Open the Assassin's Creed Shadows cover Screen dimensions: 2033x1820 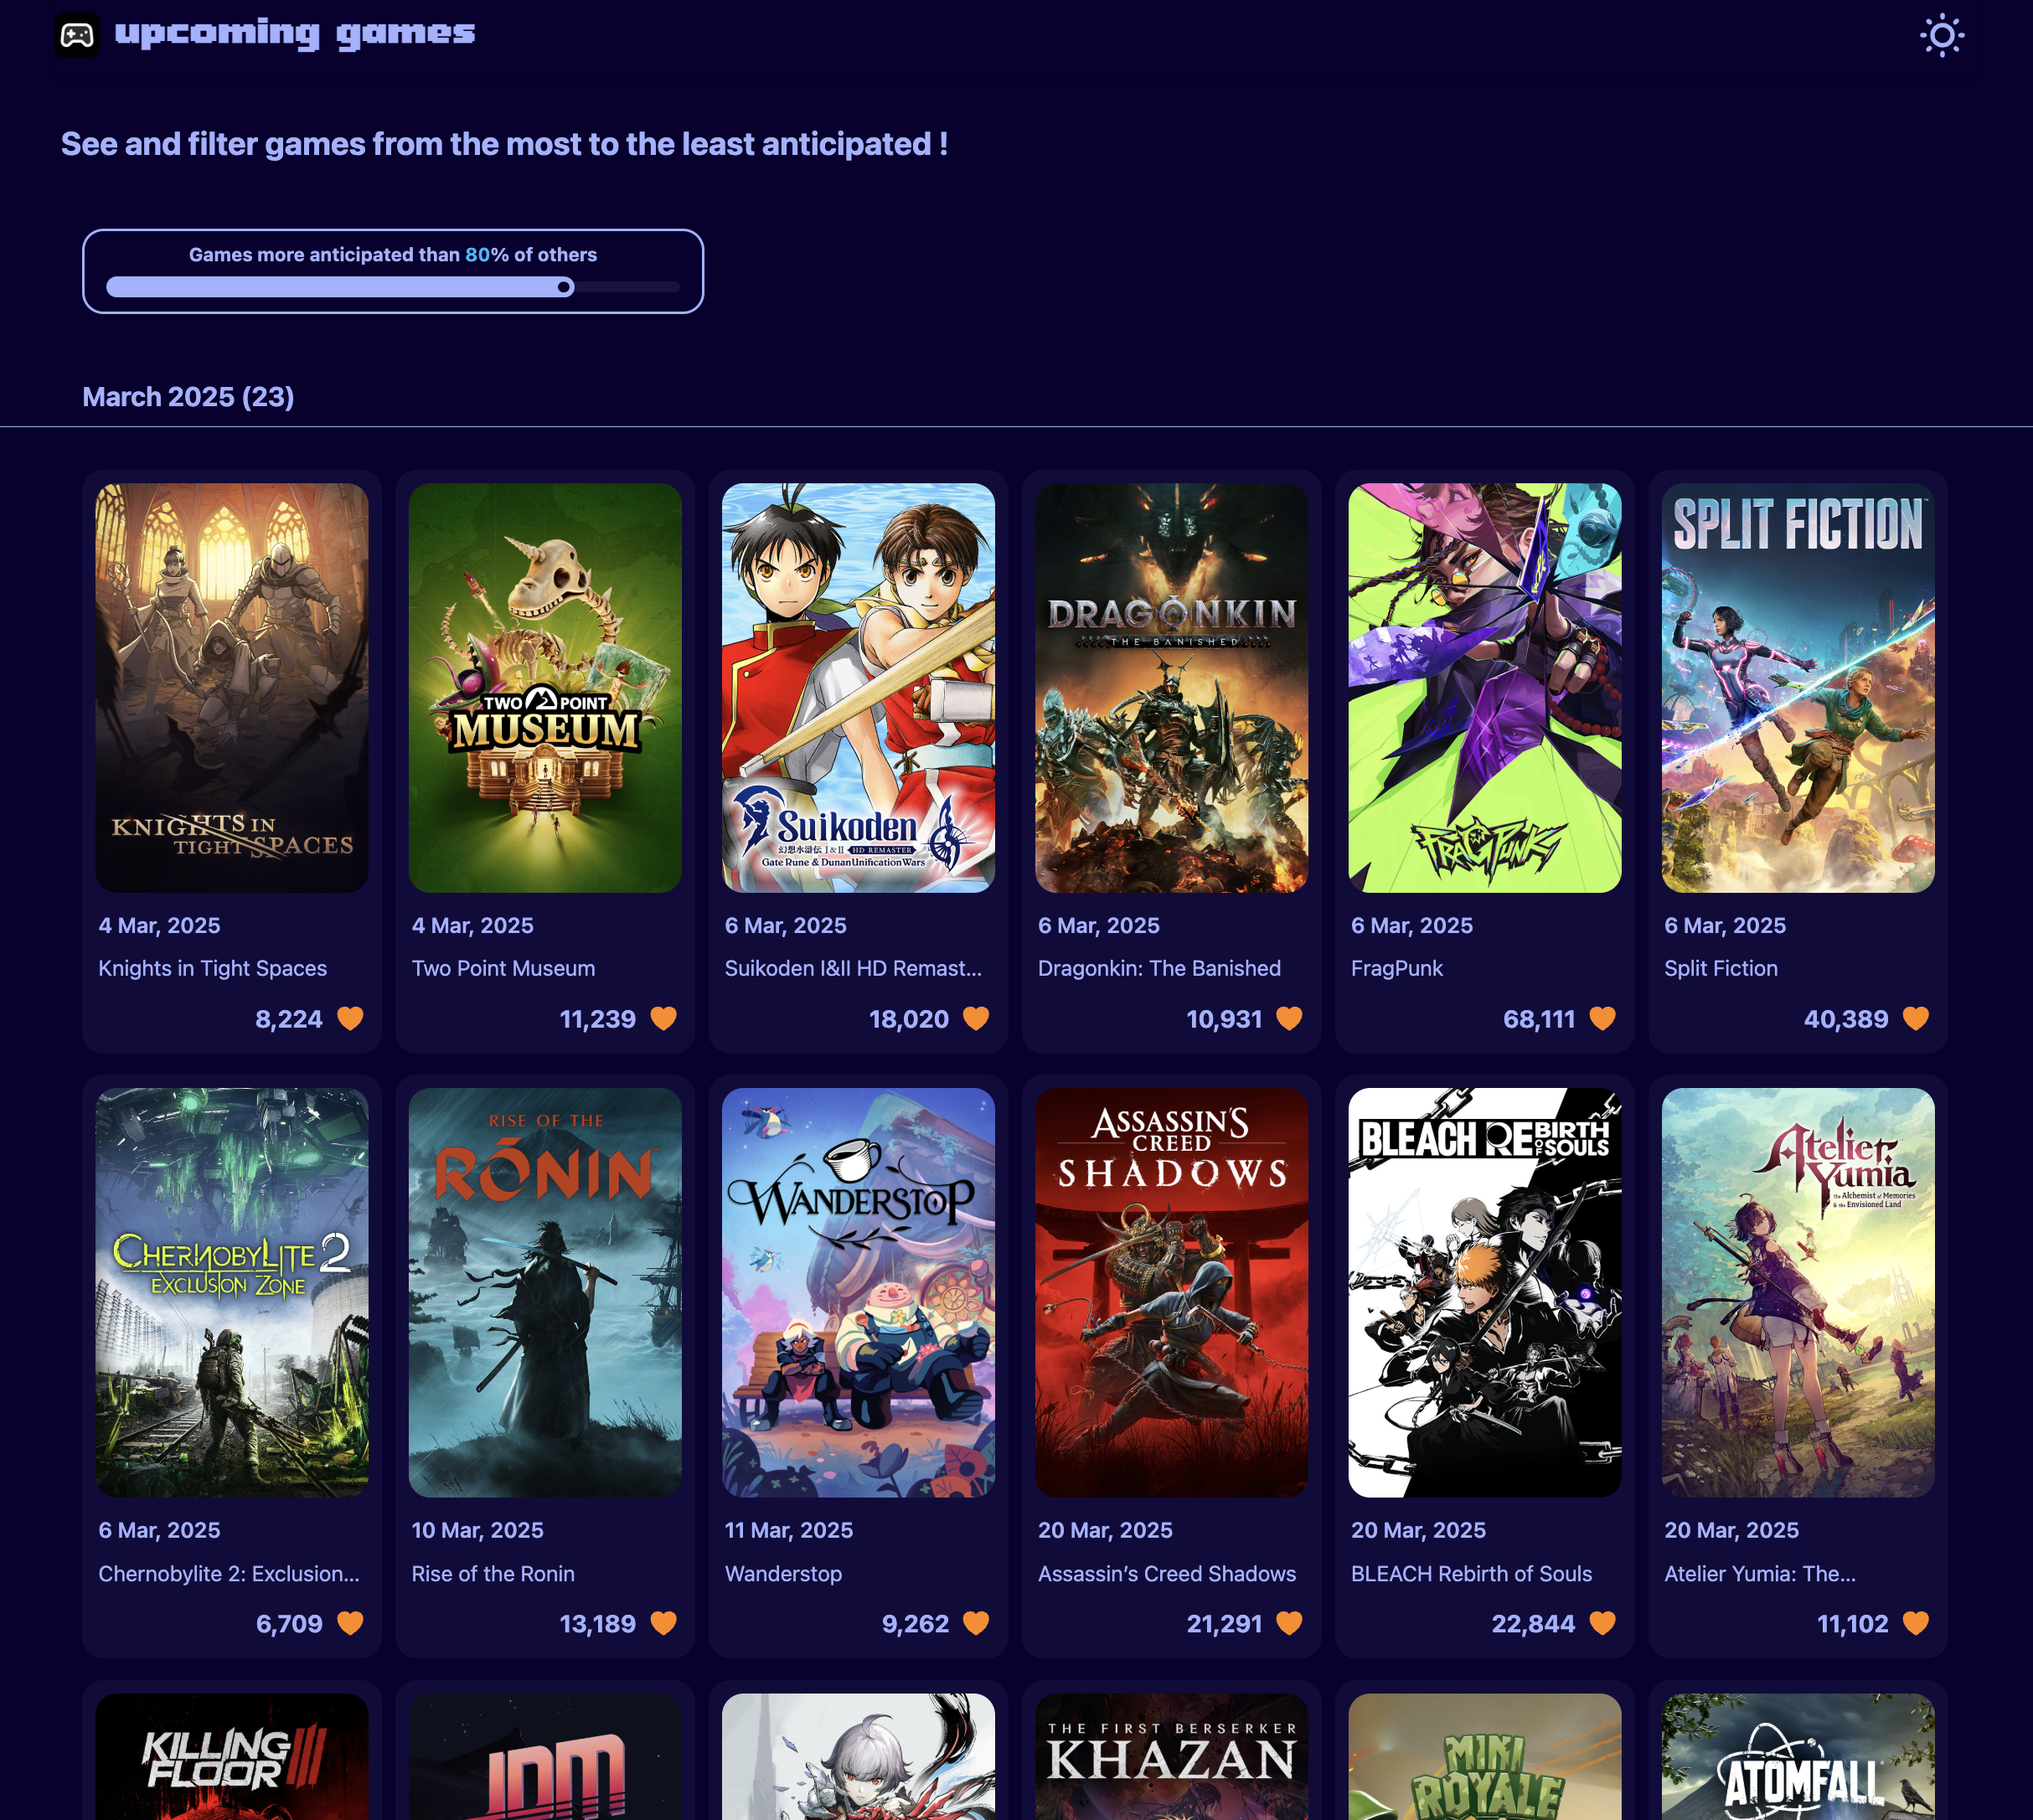pos(1171,1292)
